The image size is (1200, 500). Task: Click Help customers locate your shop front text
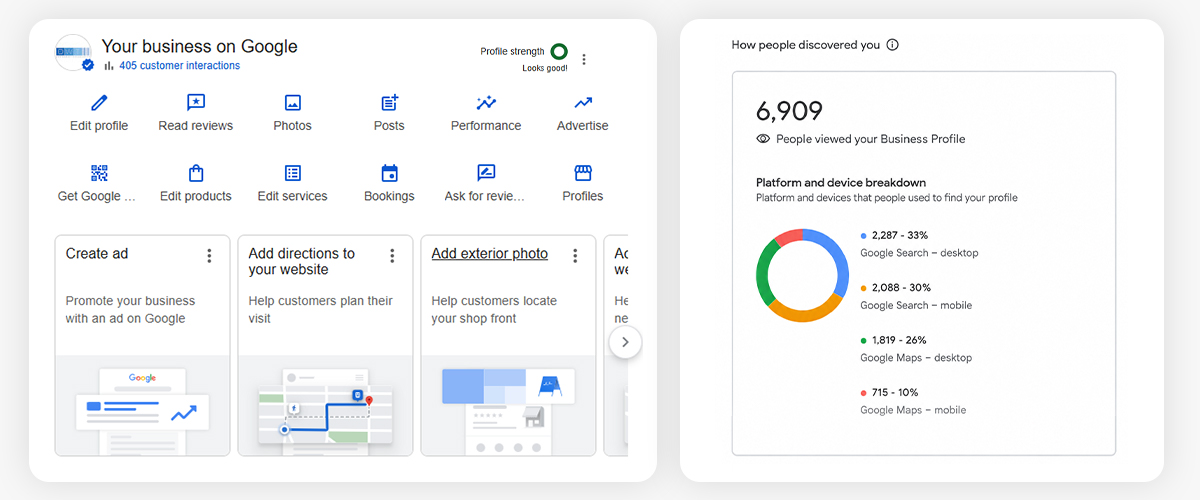pos(494,310)
